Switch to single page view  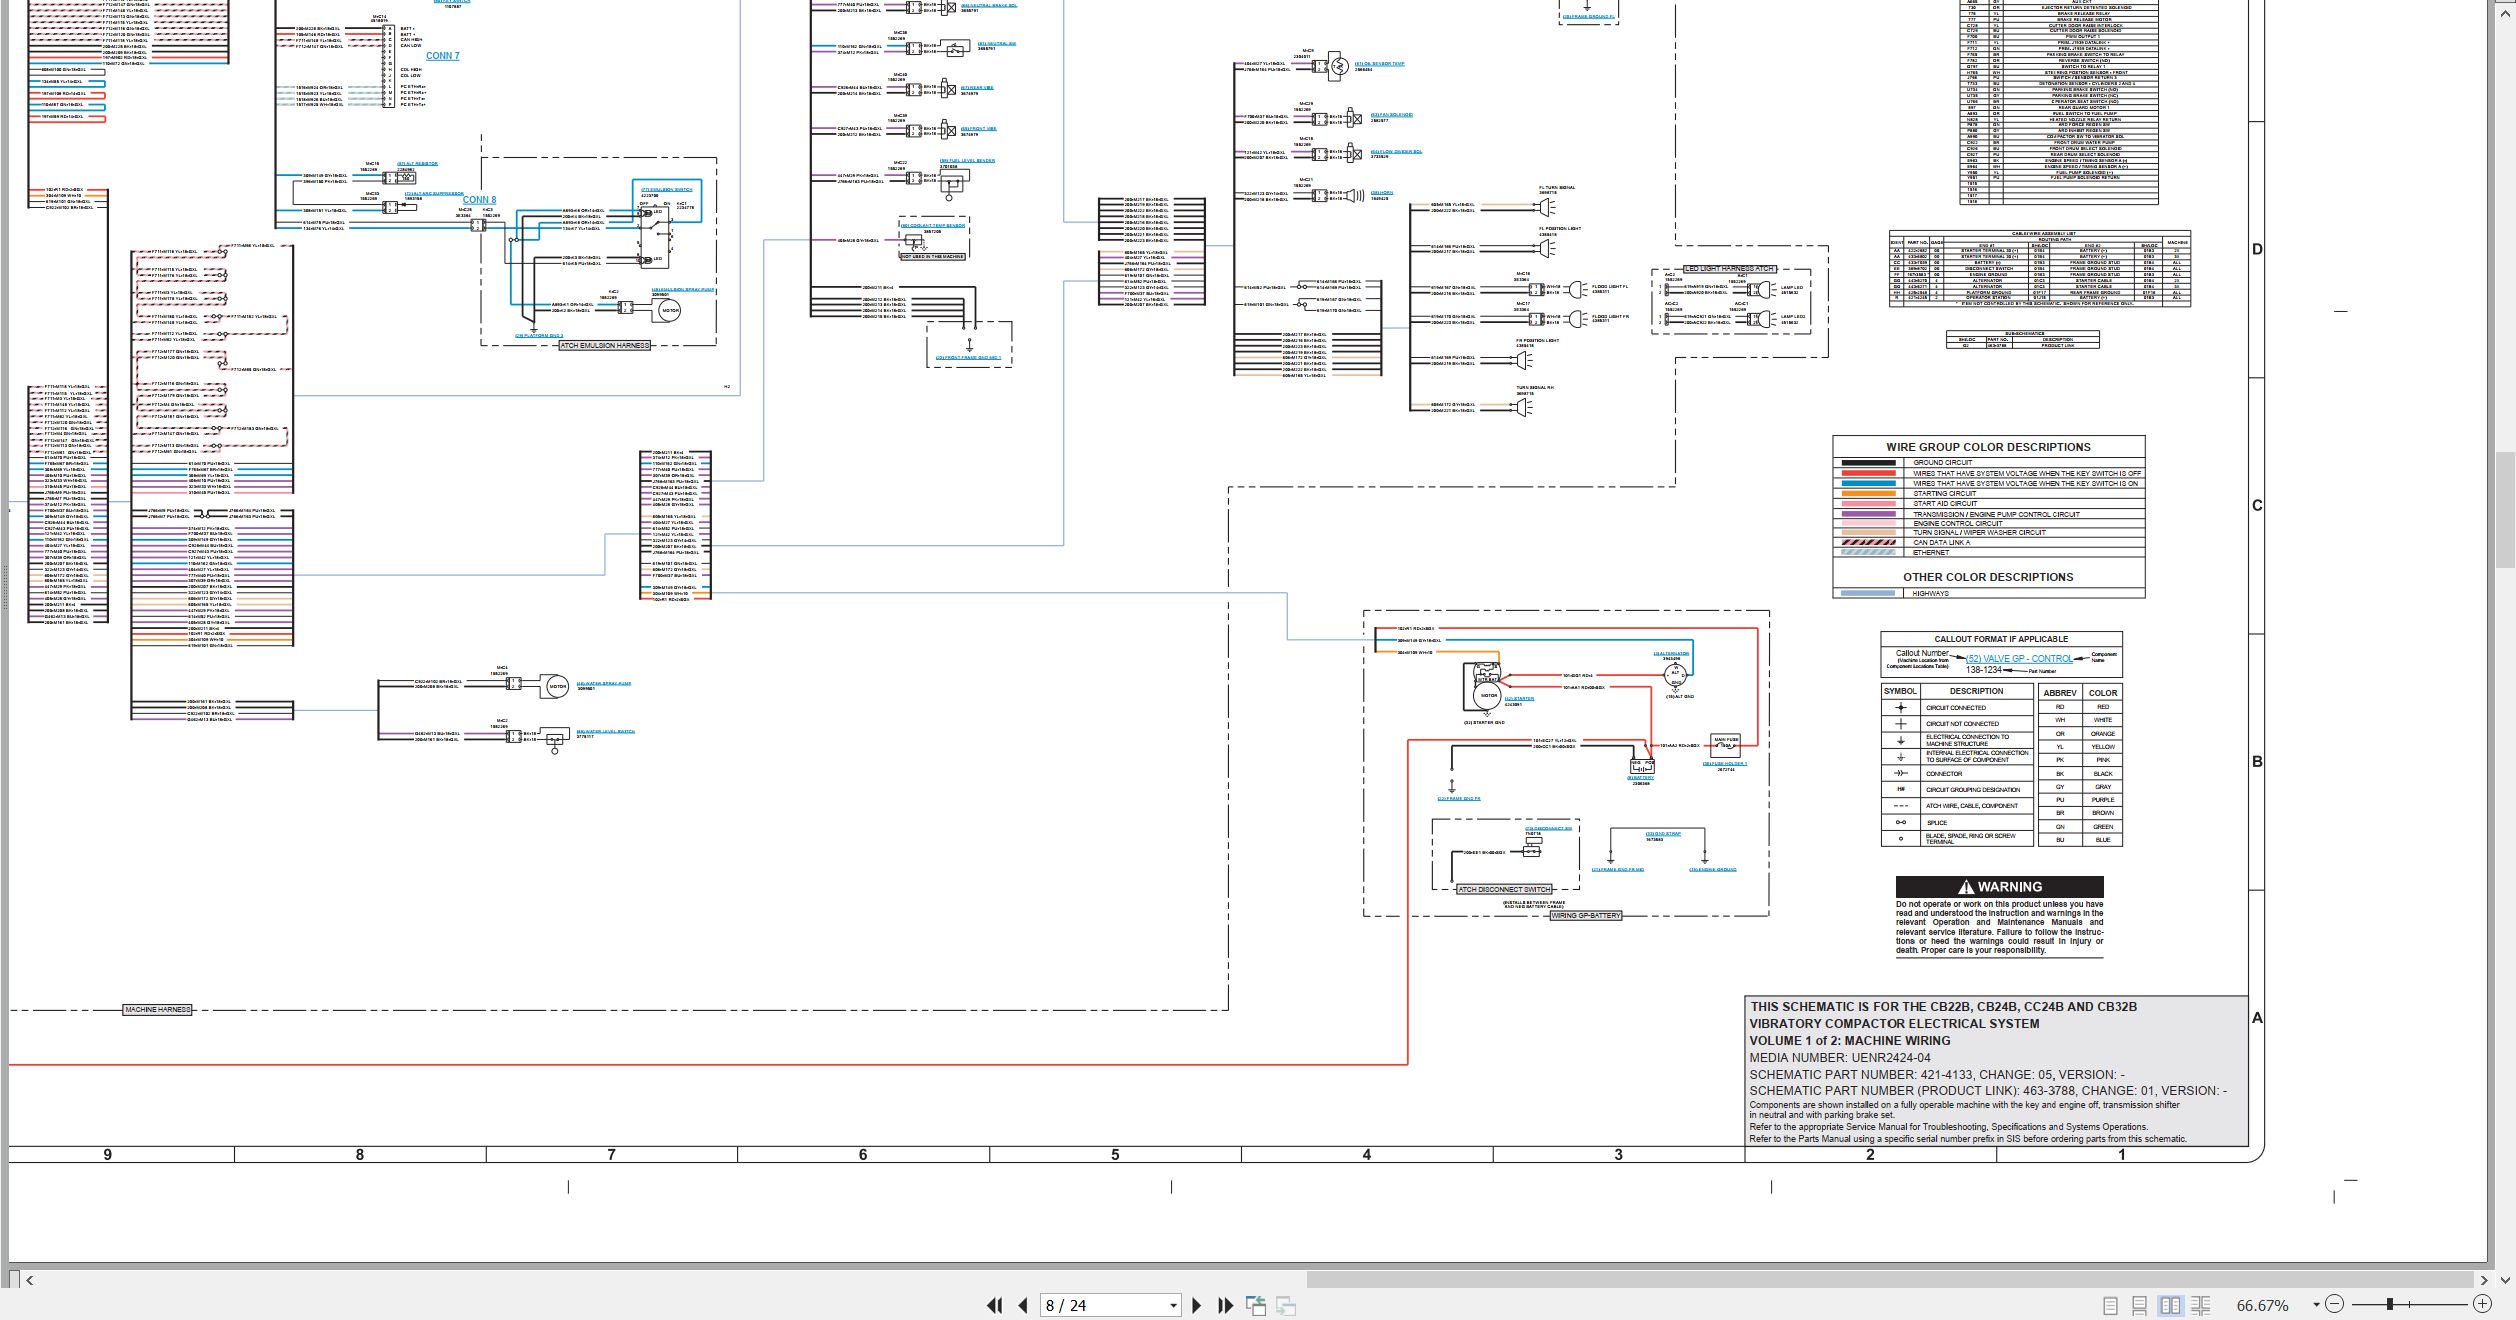click(x=2110, y=1305)
